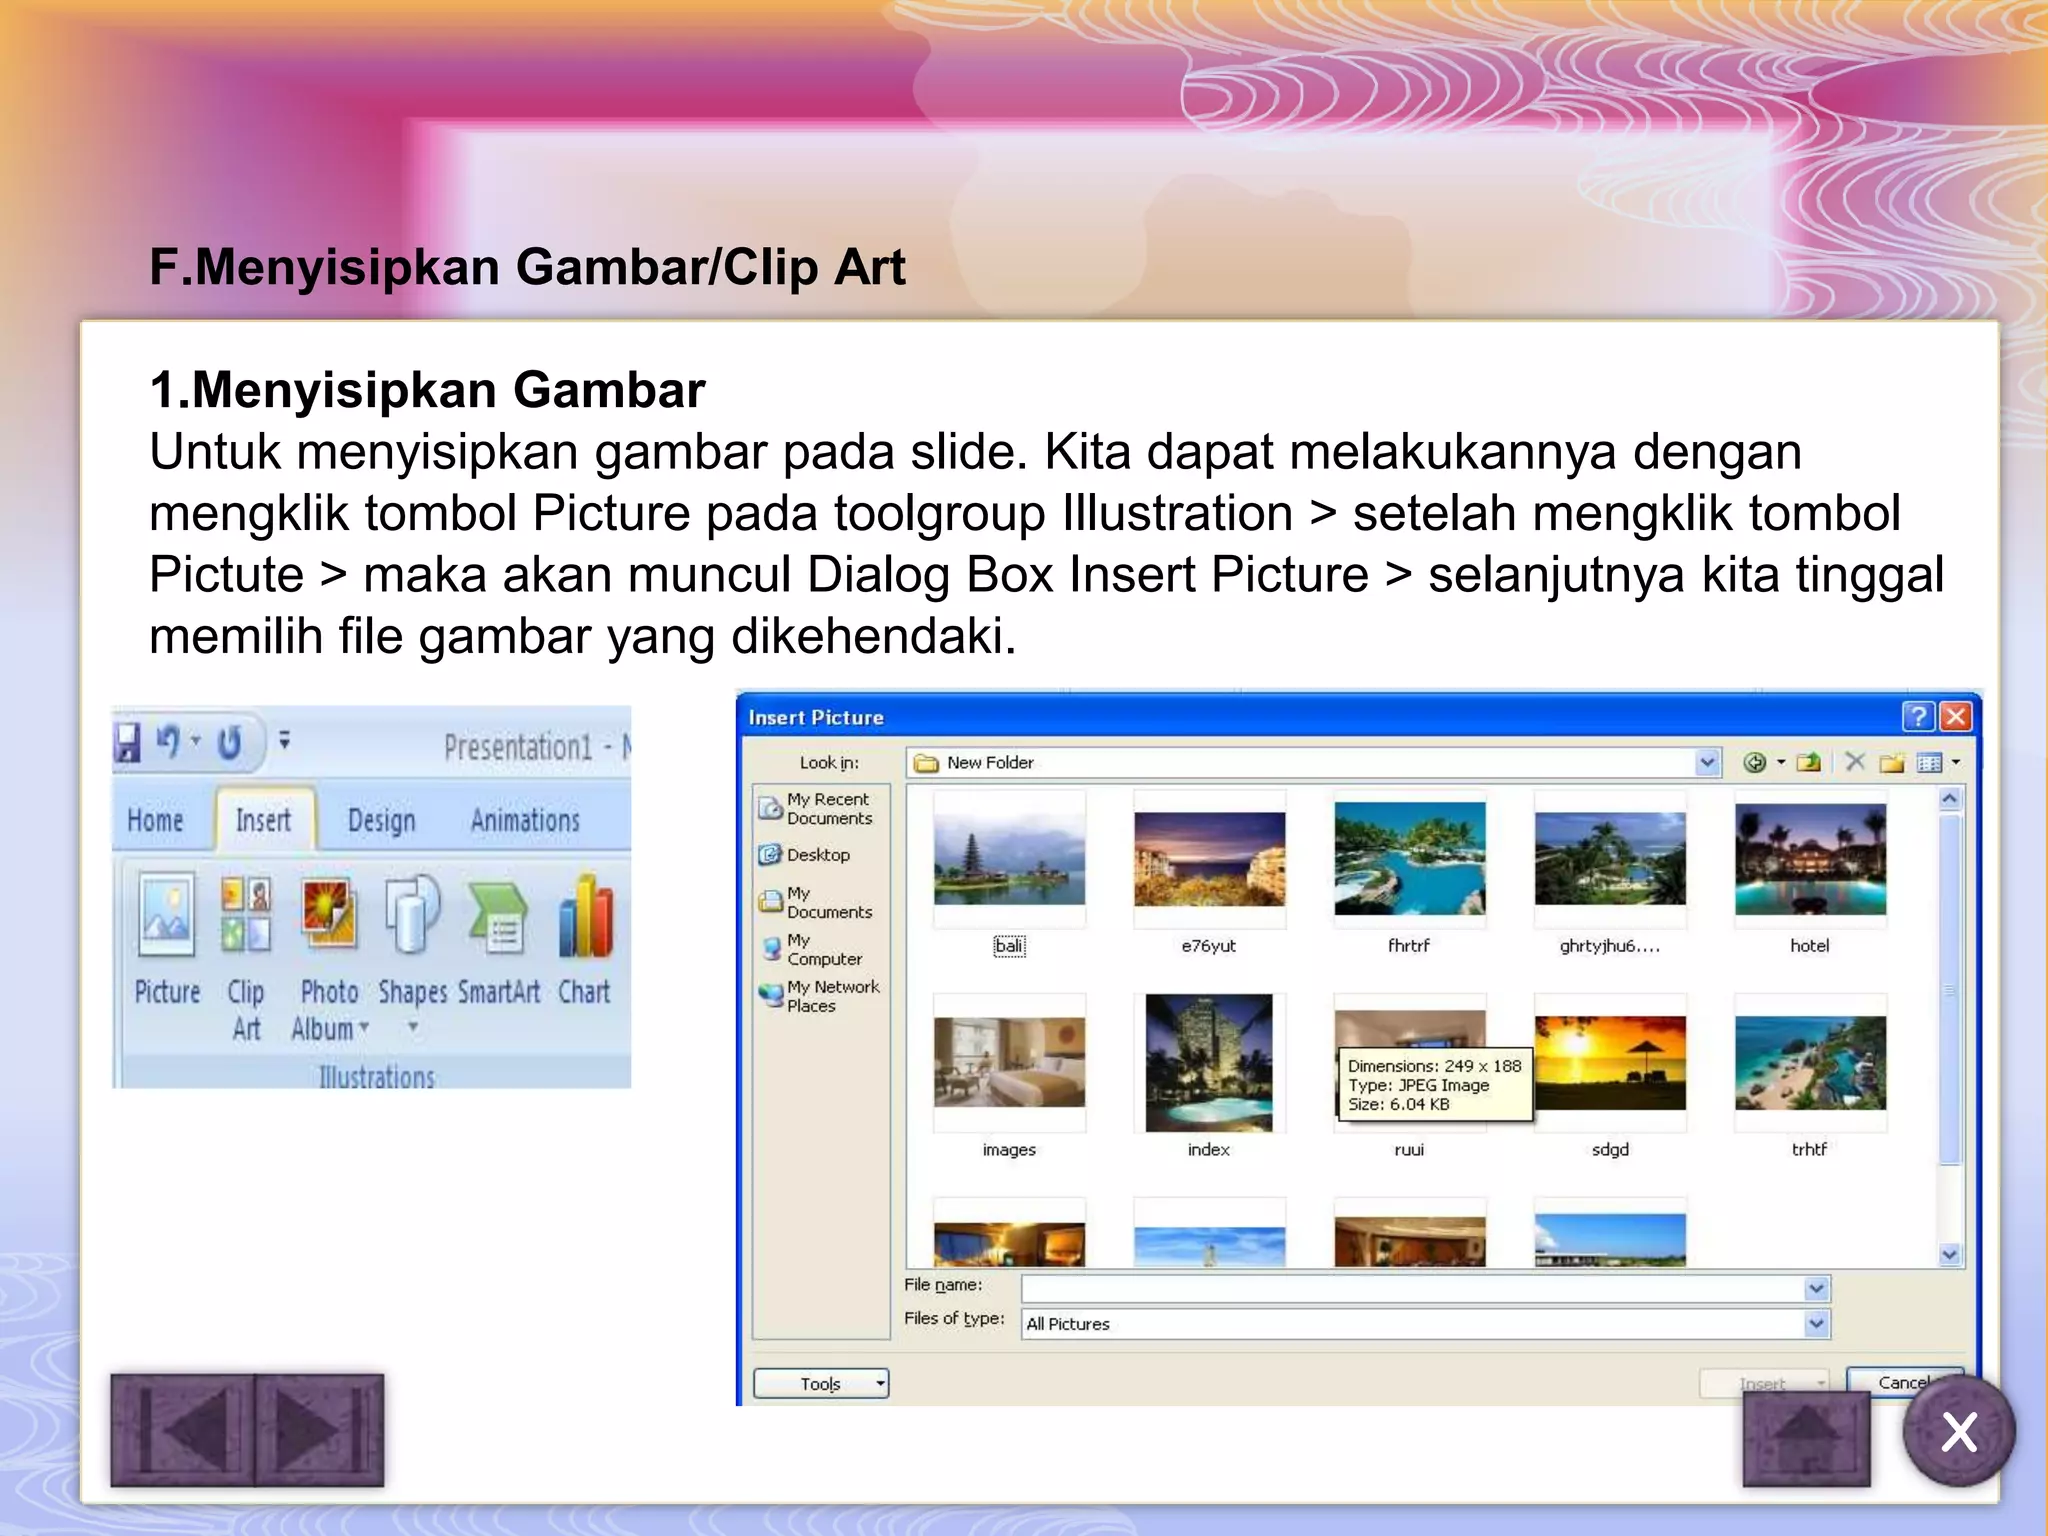Image resolution: width=2048 pixels, height=1536 pixels.
Task: Select the fhrtrf image thumbnail
Action: (1409, 860)
